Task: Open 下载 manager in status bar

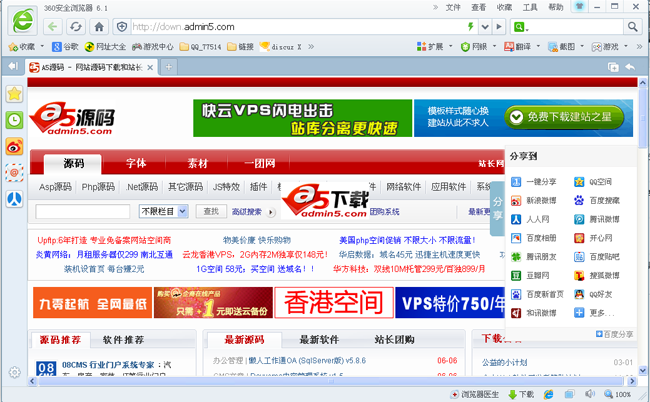Action: 521,394
